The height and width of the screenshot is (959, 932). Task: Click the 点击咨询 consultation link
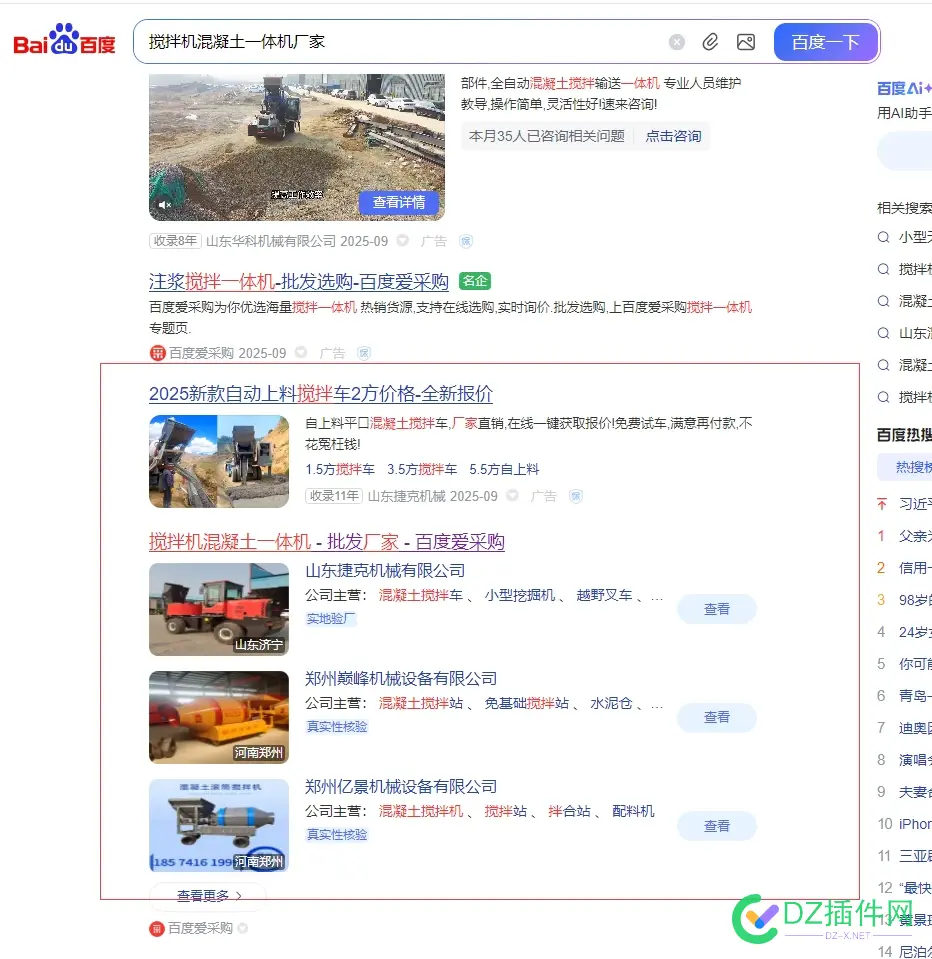click(x=673, y=136)
